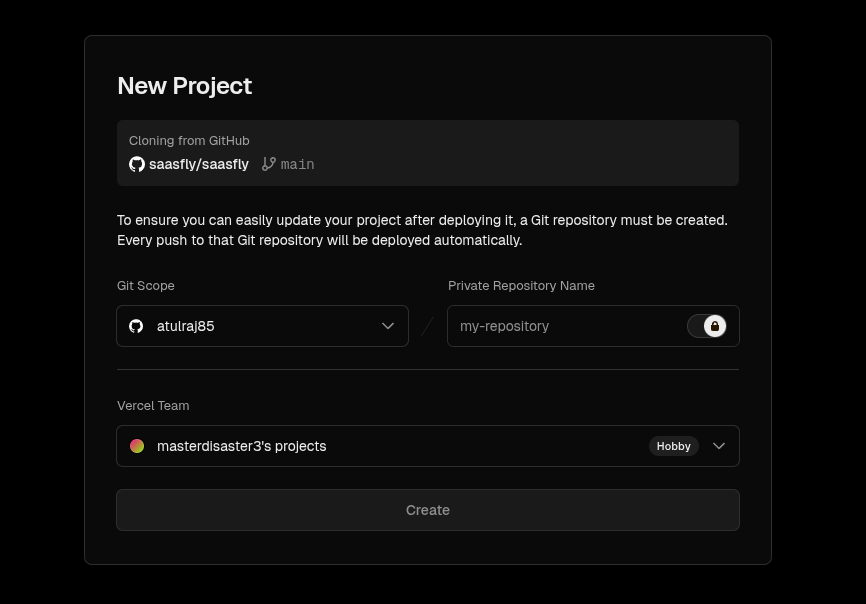Click the Cloning from GitHub label
Image resolution: width=866 pixels, height=604 pixels.
[x=189, y=141]
